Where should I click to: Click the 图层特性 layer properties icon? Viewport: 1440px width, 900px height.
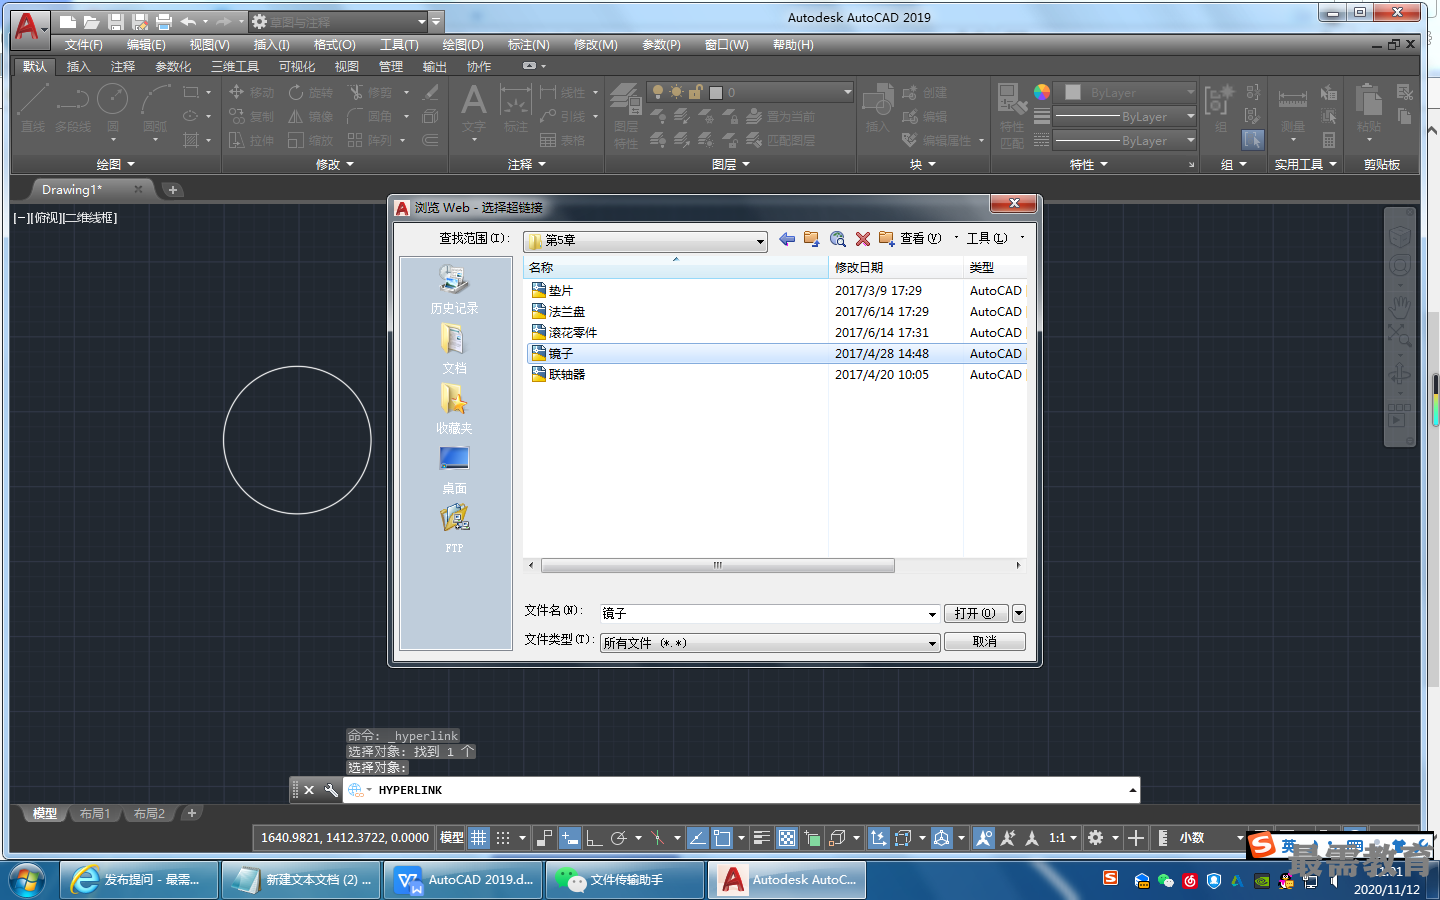click(626, 116)
